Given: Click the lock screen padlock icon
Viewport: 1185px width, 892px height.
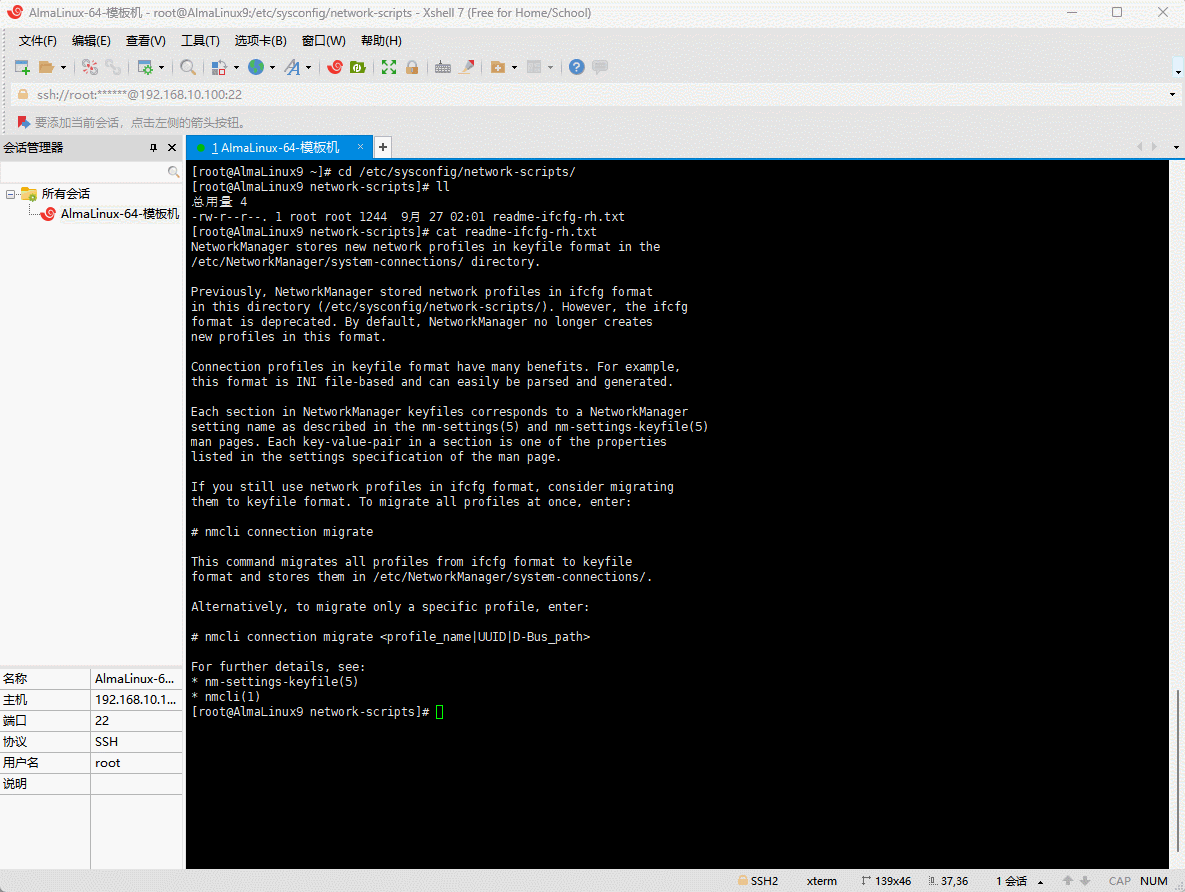Looking at the screenshot, I should (x=411, y=67).
